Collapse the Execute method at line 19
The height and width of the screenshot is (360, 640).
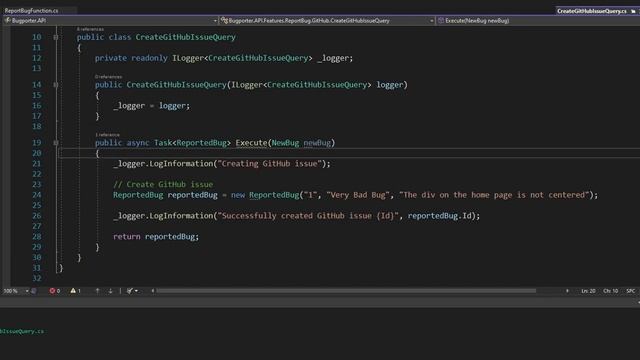[56, 143]
